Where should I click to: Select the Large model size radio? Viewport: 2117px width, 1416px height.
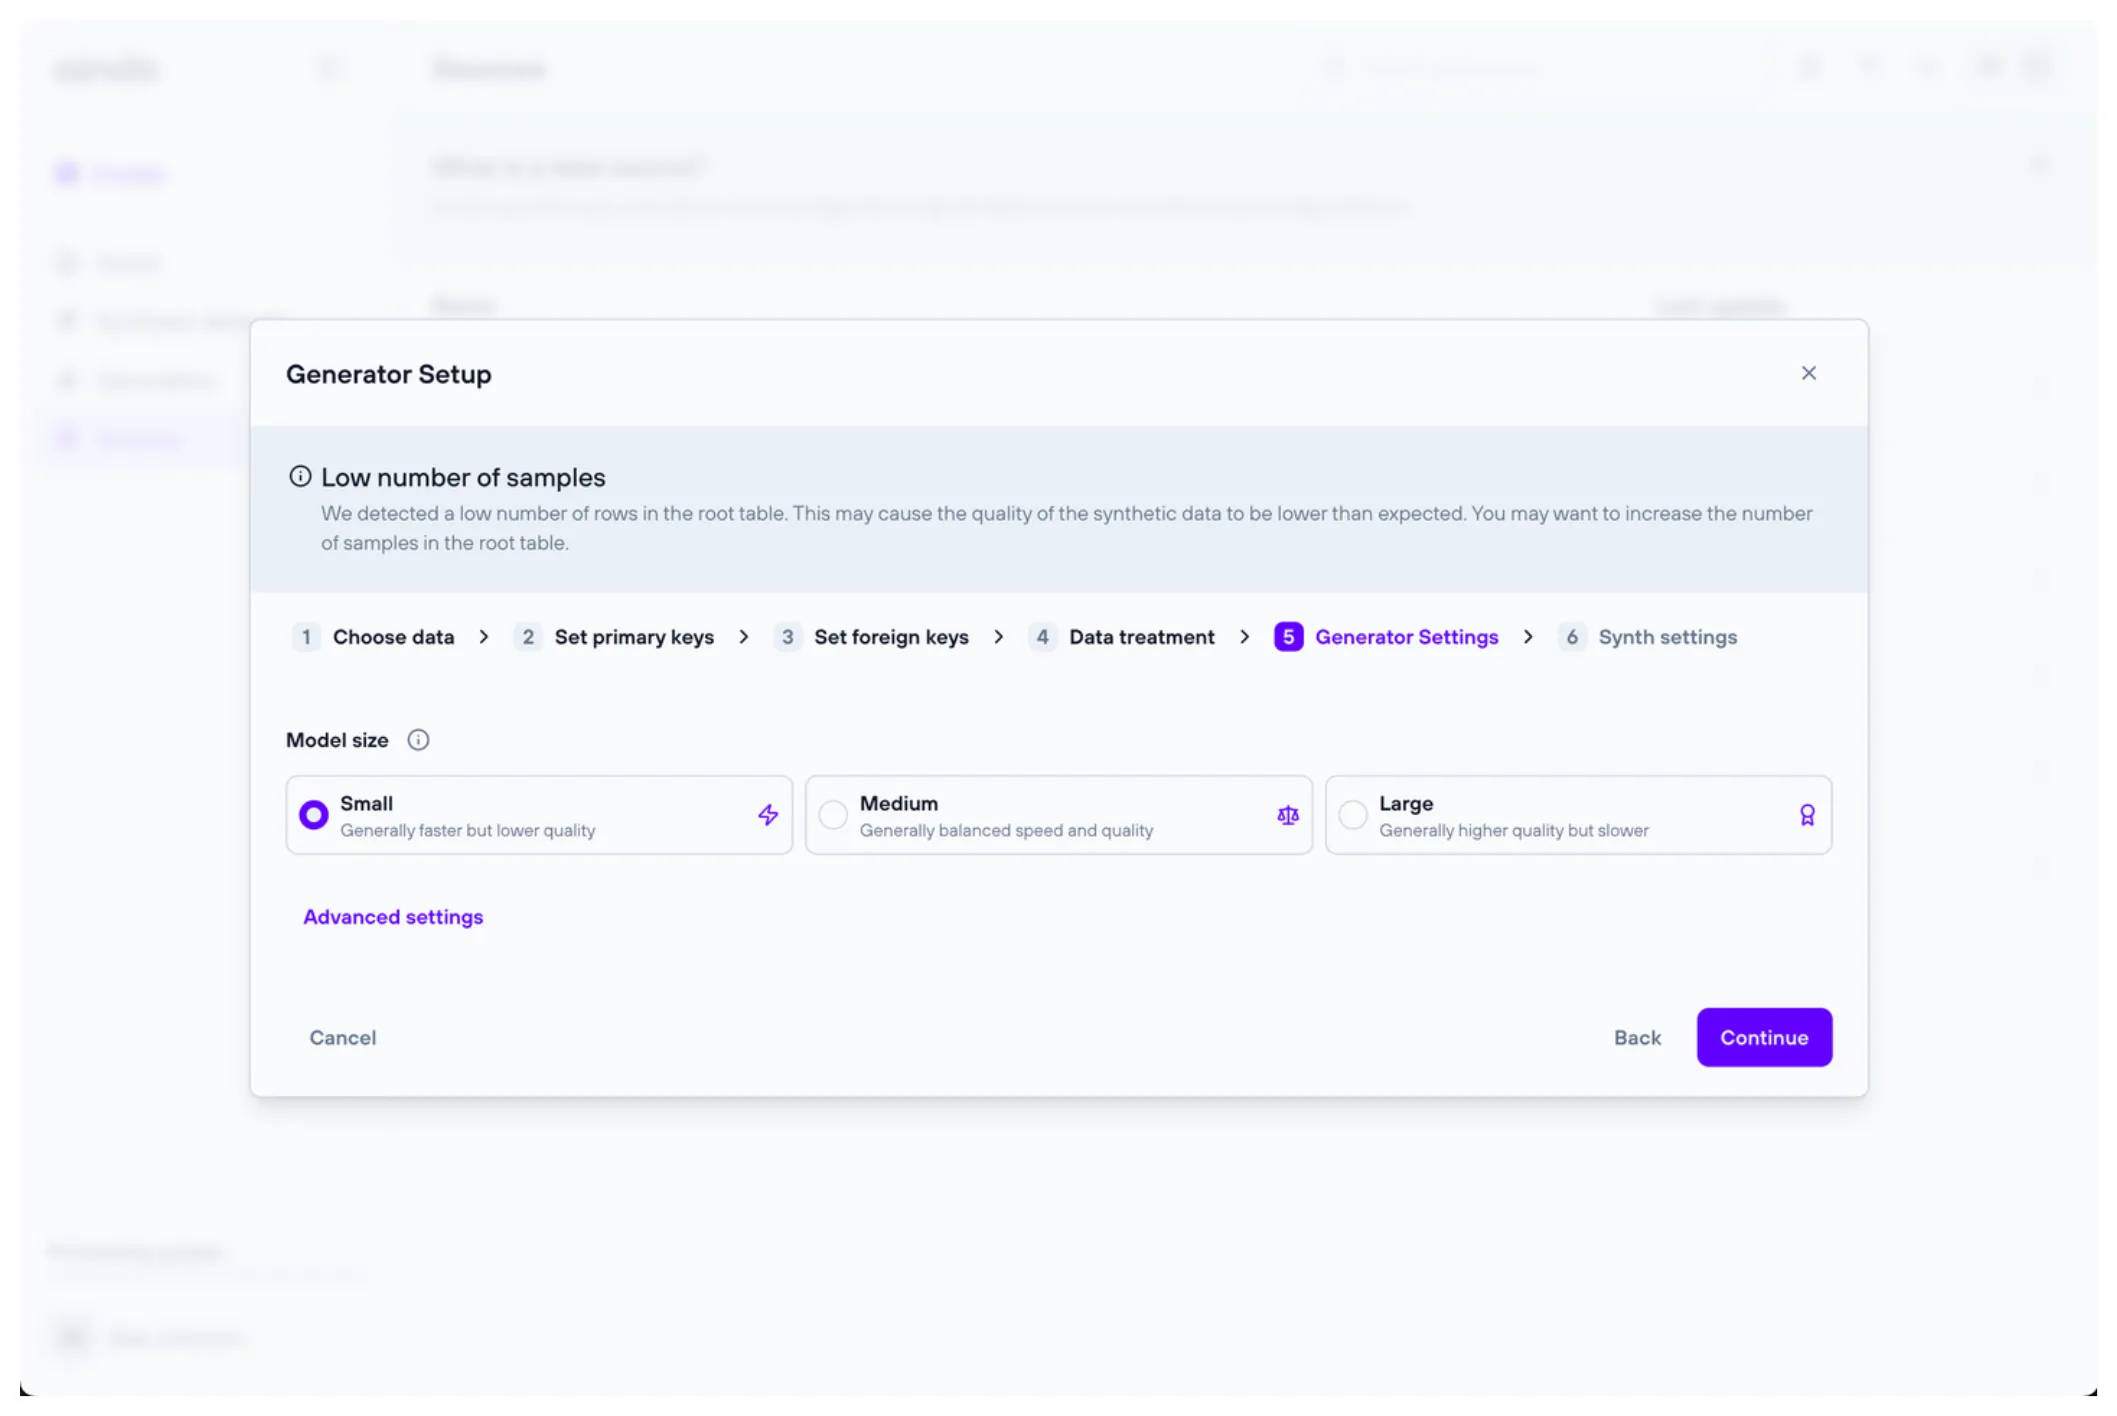[1353, 815]
